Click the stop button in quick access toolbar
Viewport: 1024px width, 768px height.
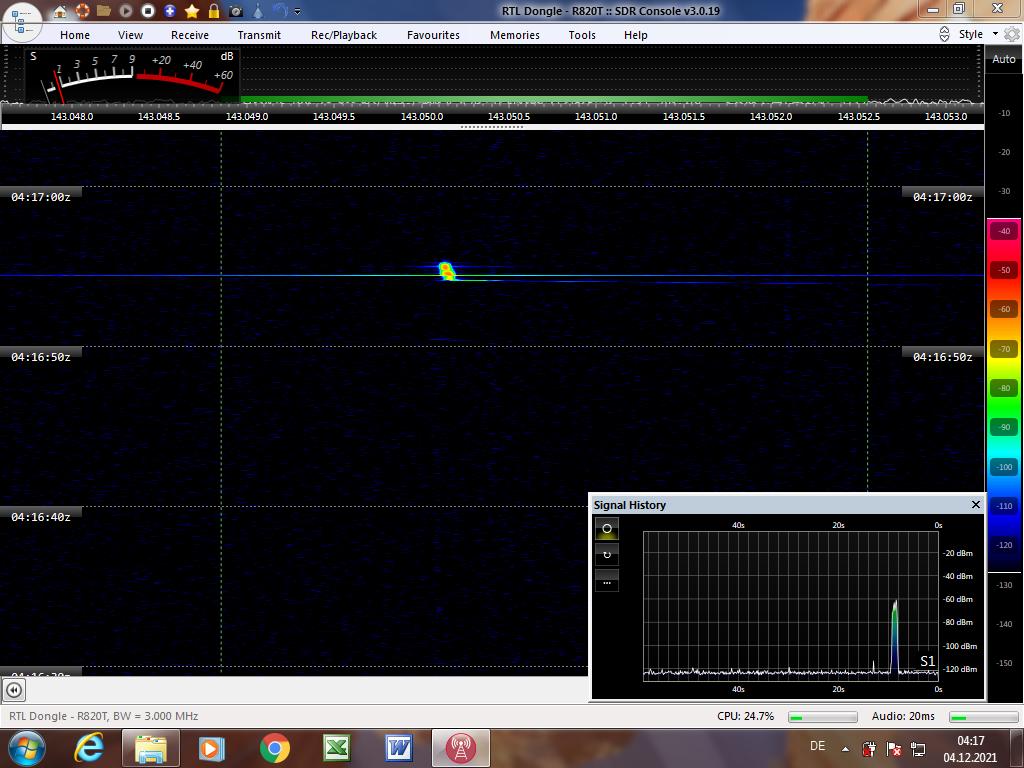(148, 11)
